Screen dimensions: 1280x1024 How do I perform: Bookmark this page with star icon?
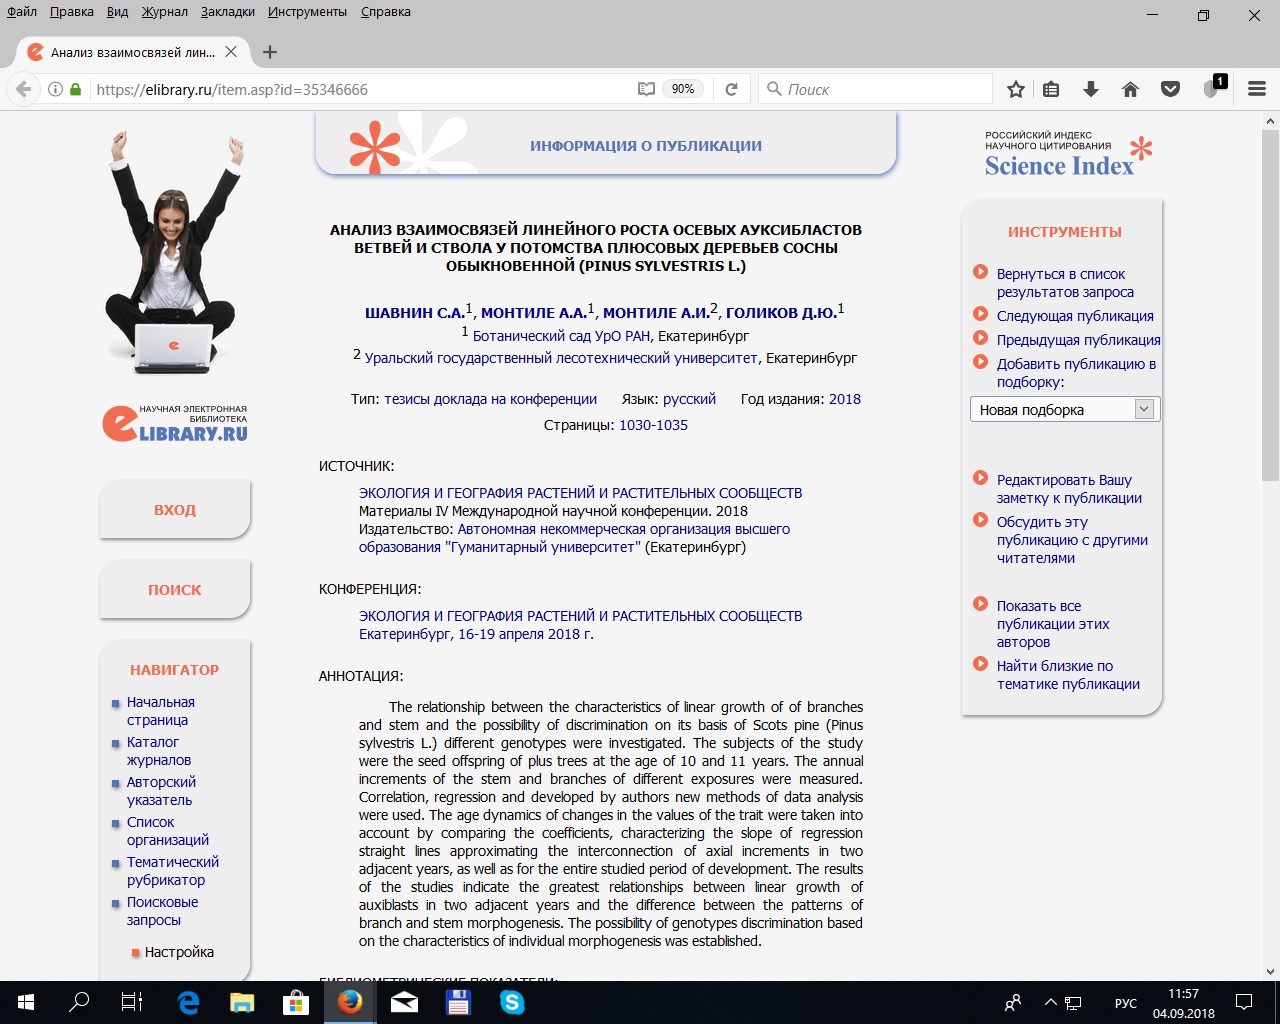click(1016, 89)
